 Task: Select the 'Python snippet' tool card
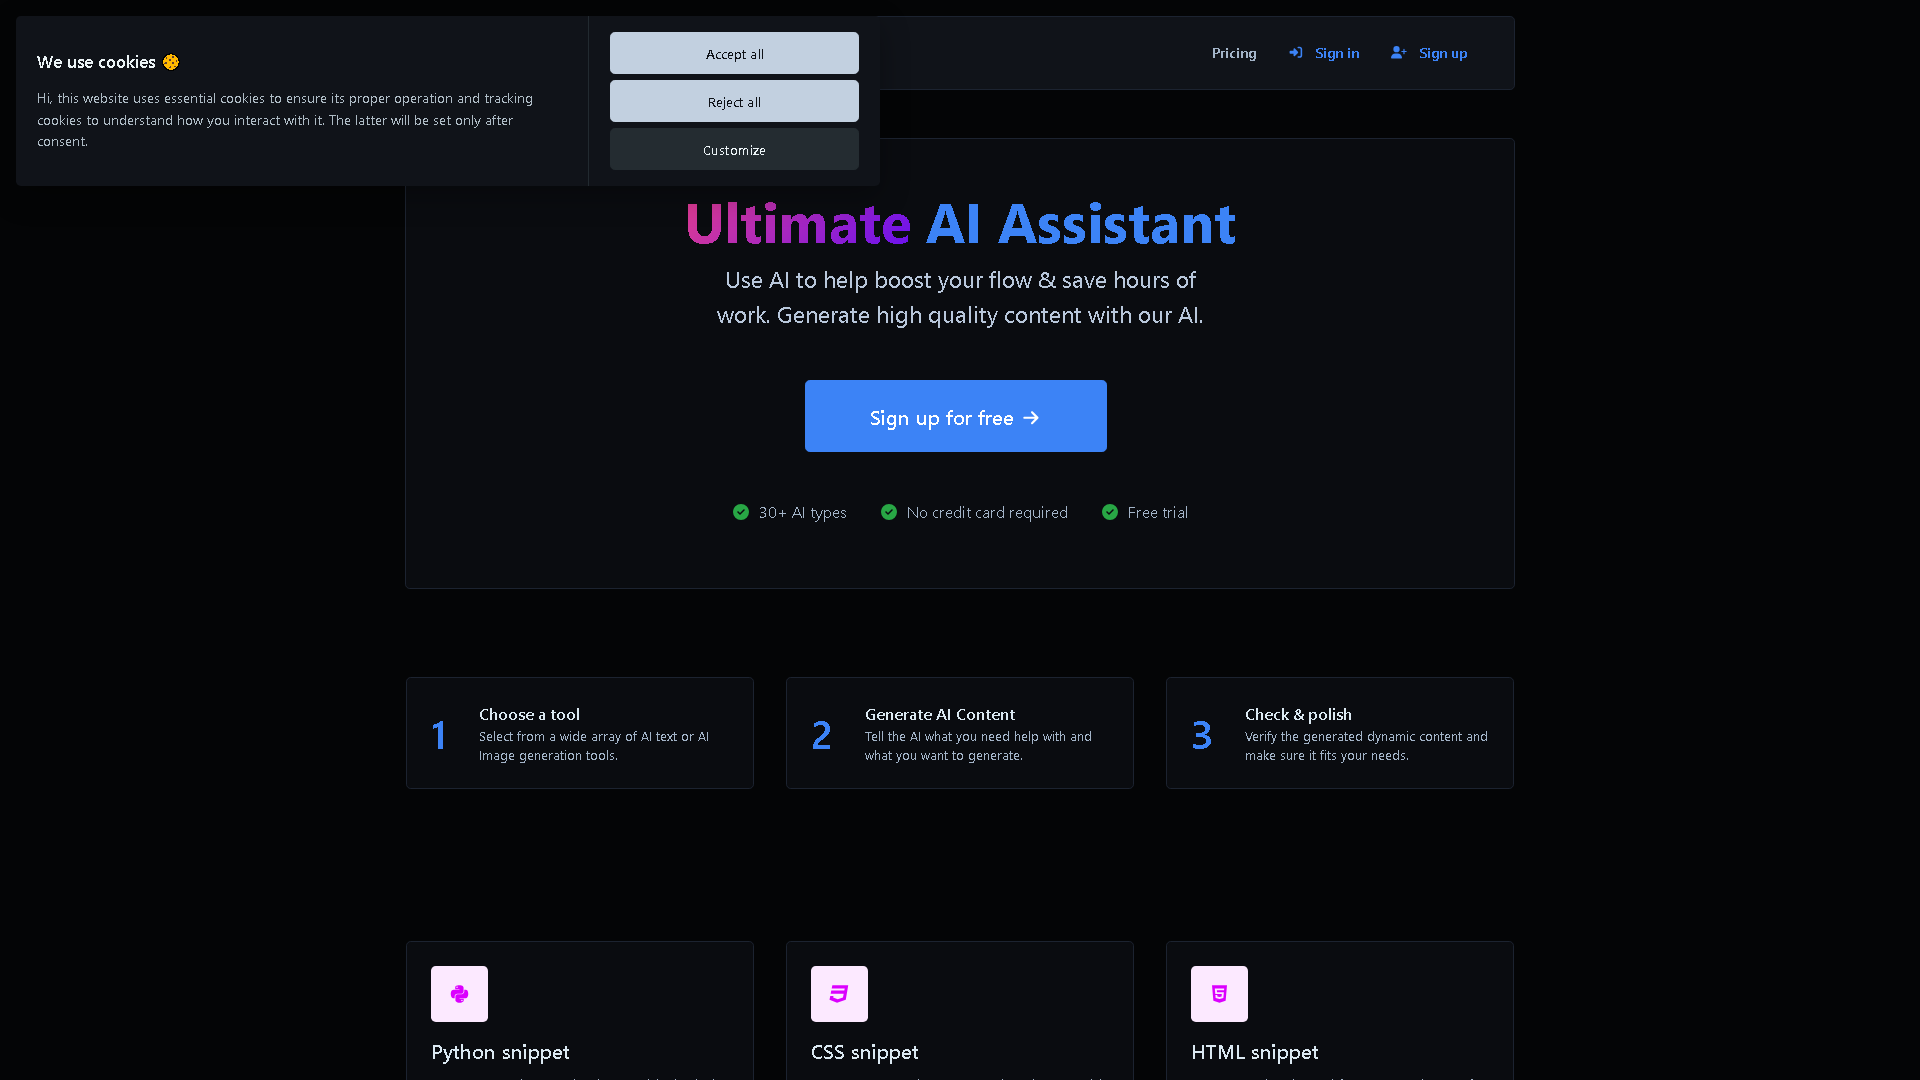tap(579, 1010)
